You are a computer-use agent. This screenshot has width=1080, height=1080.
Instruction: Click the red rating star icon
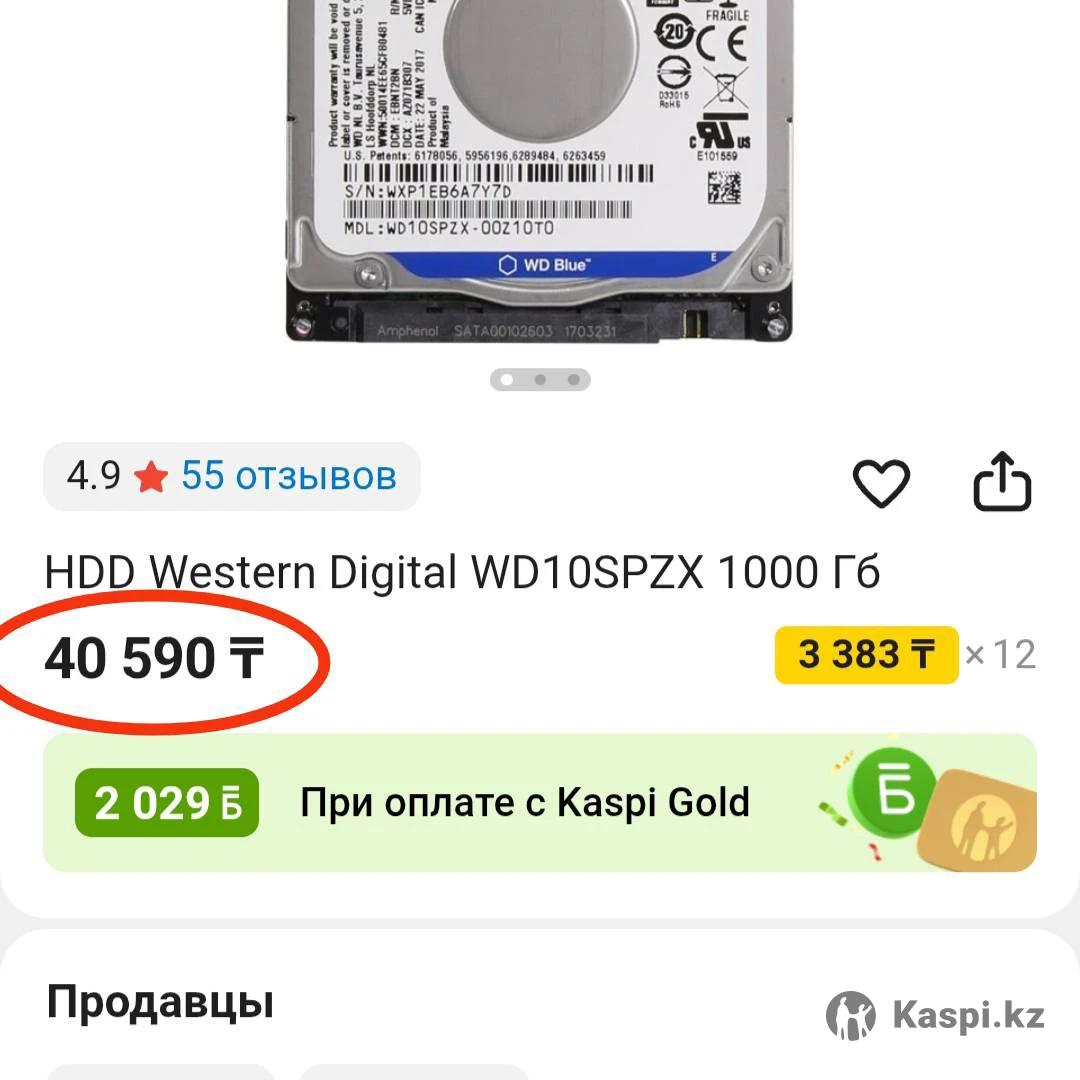coord(151,477)
